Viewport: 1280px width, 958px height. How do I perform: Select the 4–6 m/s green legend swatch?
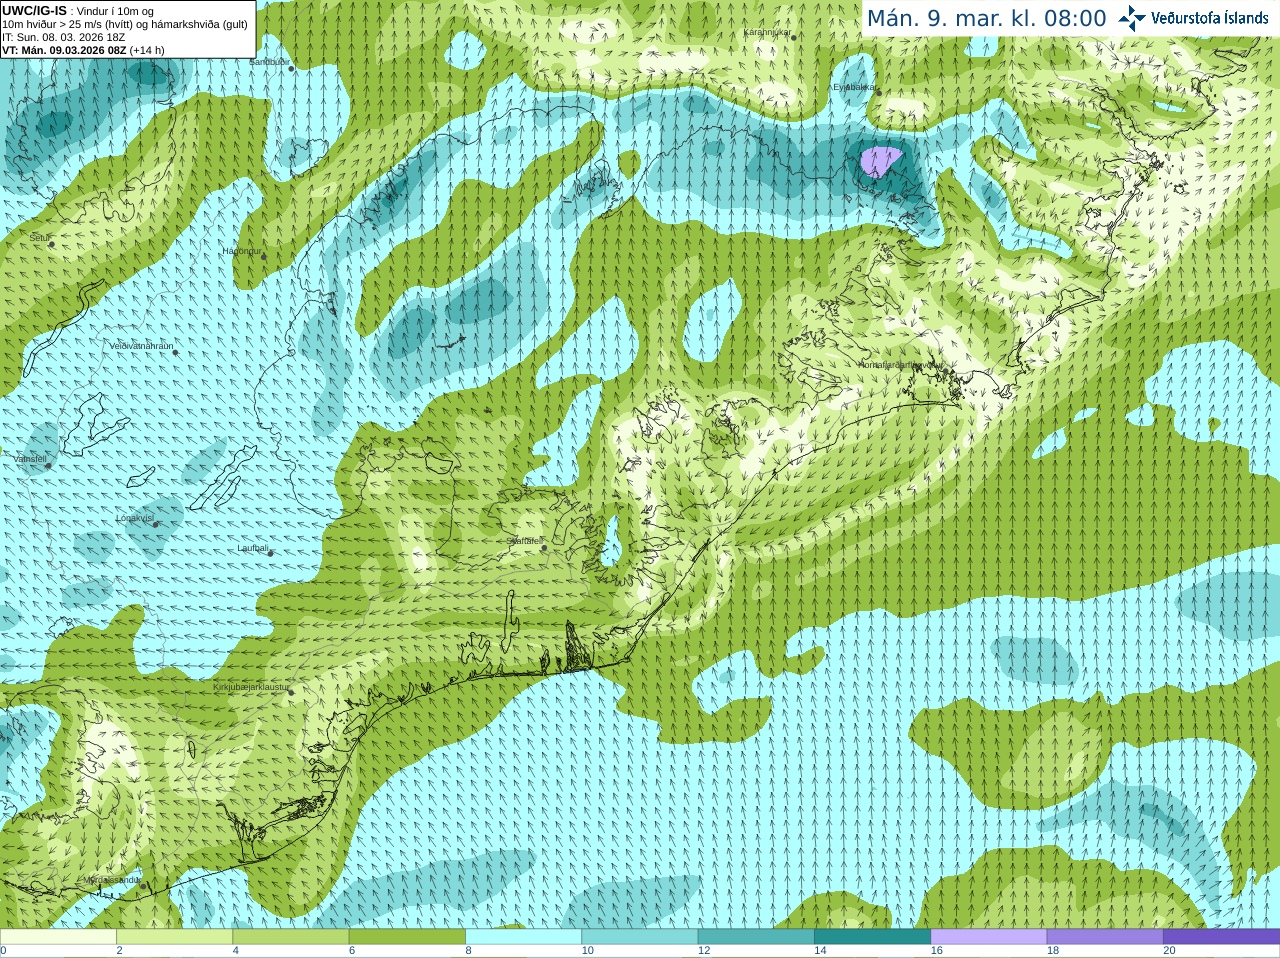pos(291,936)
